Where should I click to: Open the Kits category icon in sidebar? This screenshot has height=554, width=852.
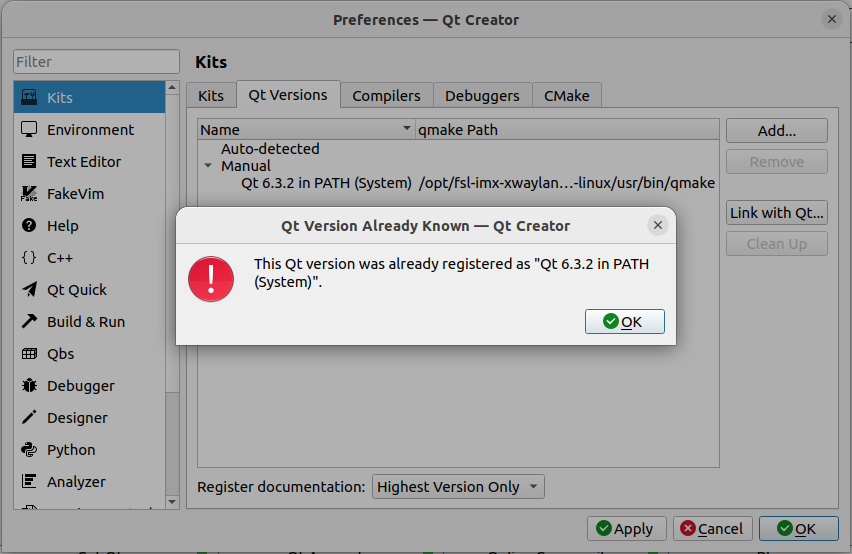click(x=29, y=98)
